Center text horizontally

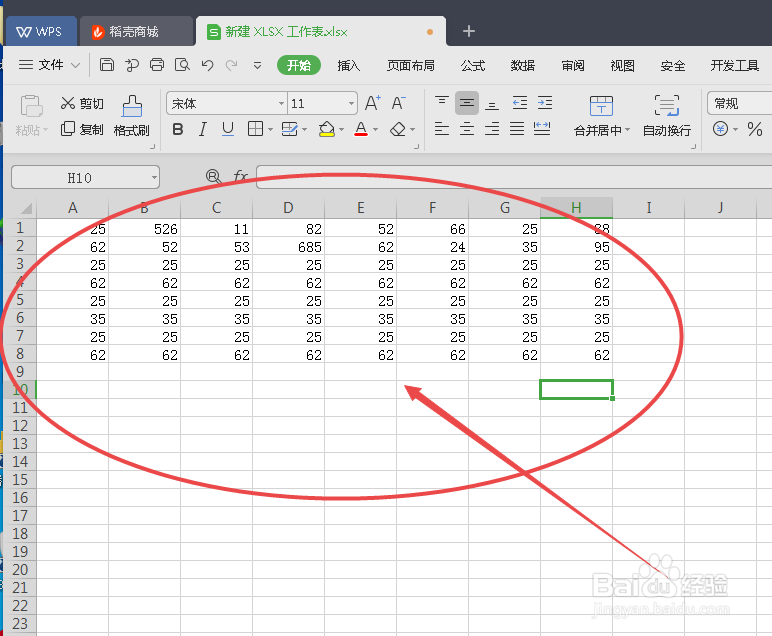pos(467,129)
